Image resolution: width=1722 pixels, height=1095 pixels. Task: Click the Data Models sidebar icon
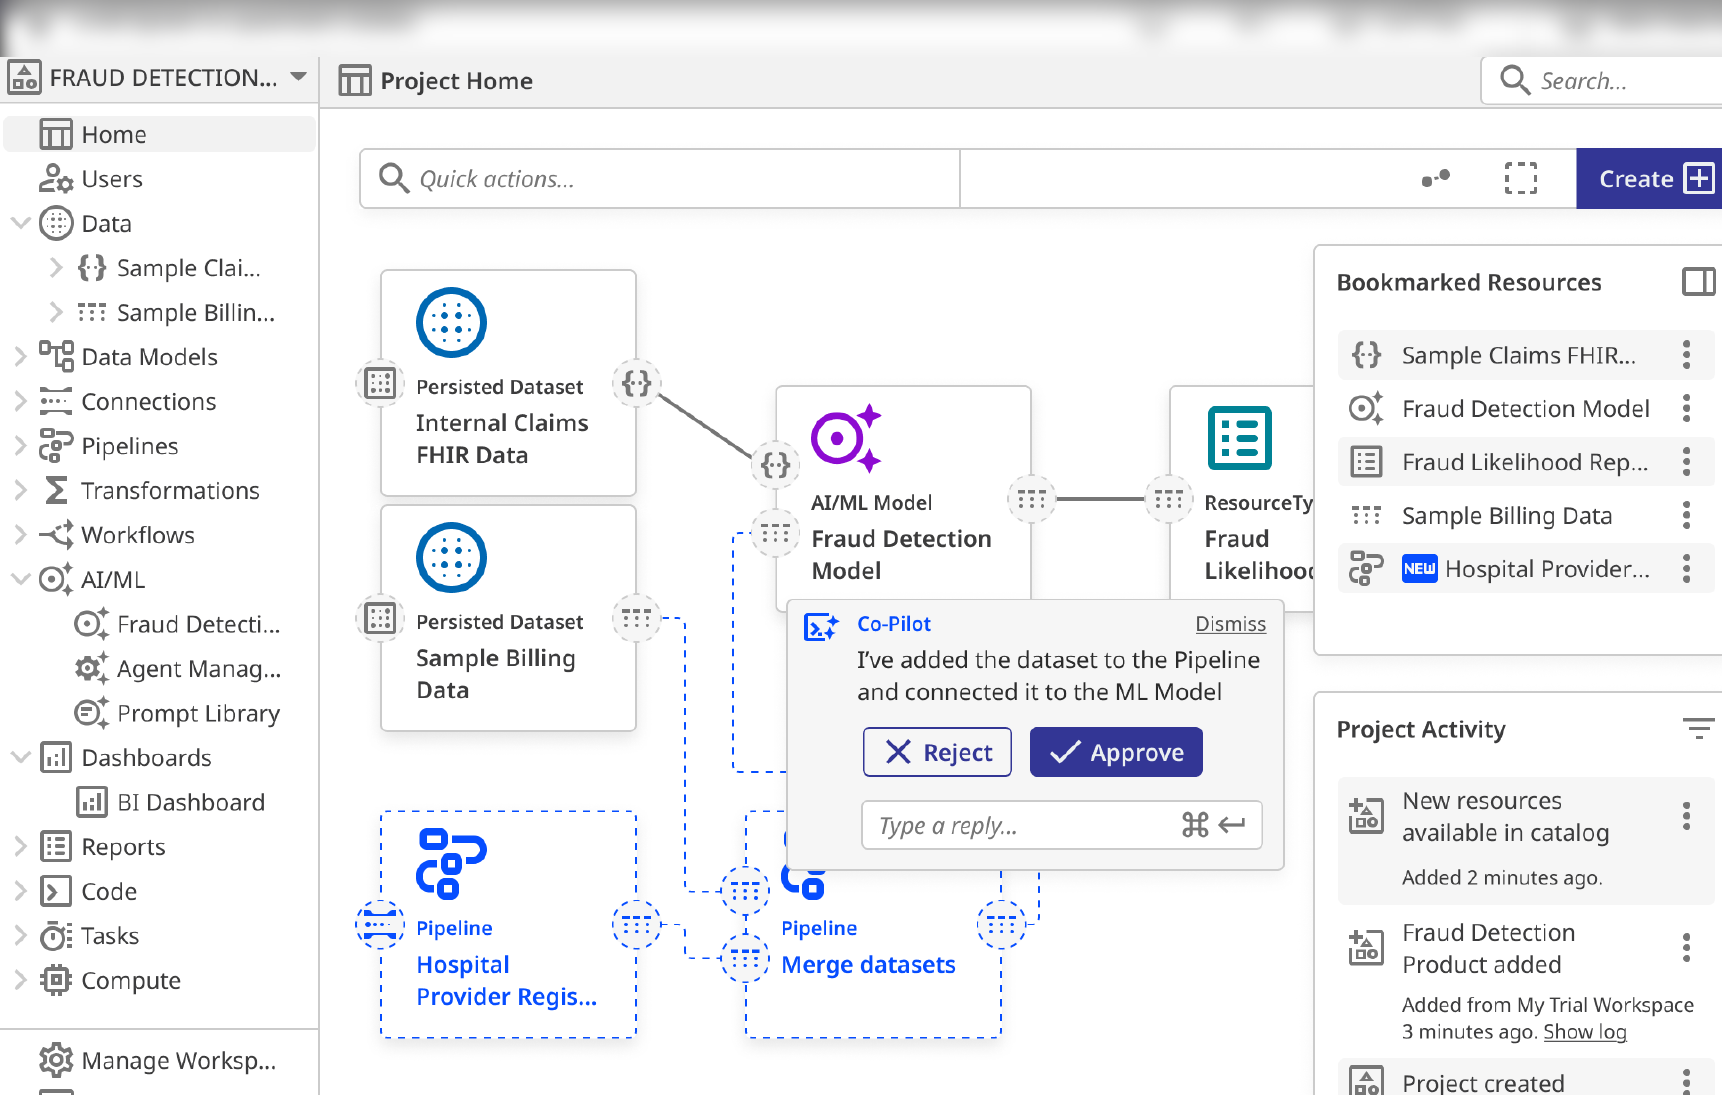coord(56,356)
